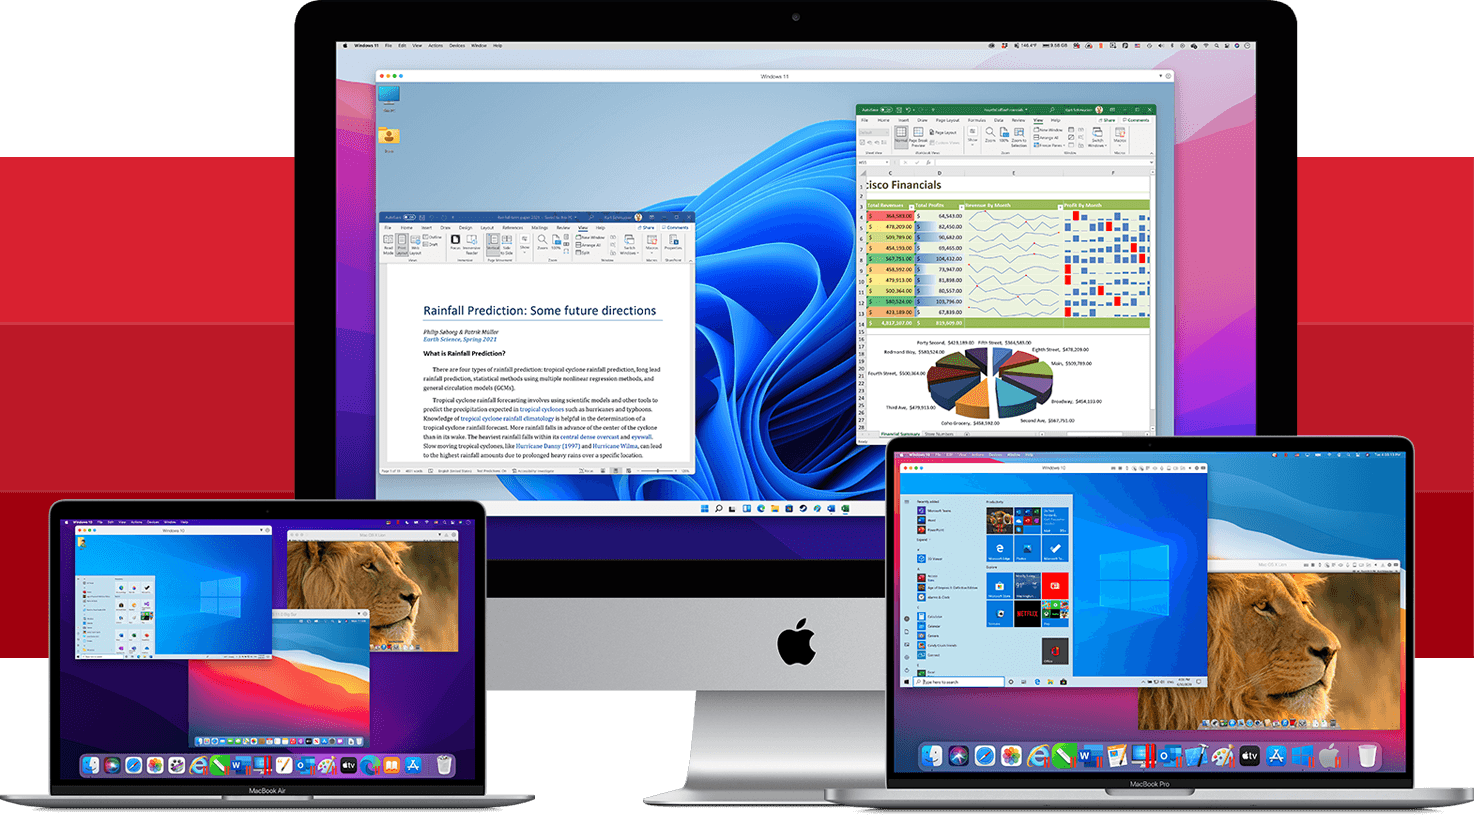Screen dimensions: 1474x816
Task: Choose Side to Side page movement in Word
Action: coord(507,245)
